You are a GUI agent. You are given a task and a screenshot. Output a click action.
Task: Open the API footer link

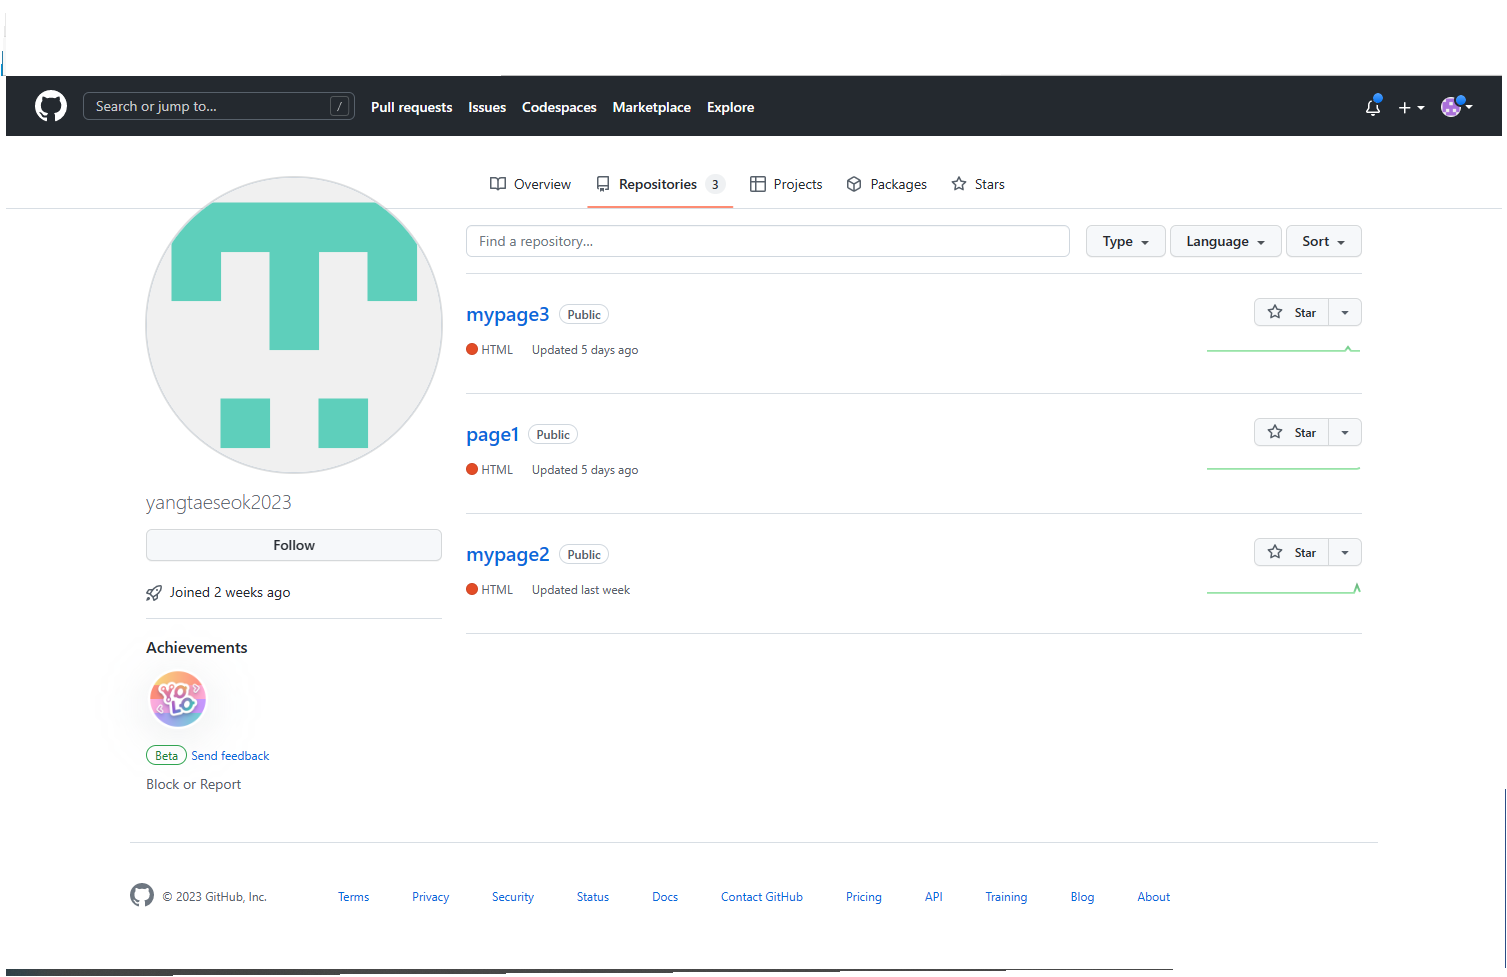[934, 897]
